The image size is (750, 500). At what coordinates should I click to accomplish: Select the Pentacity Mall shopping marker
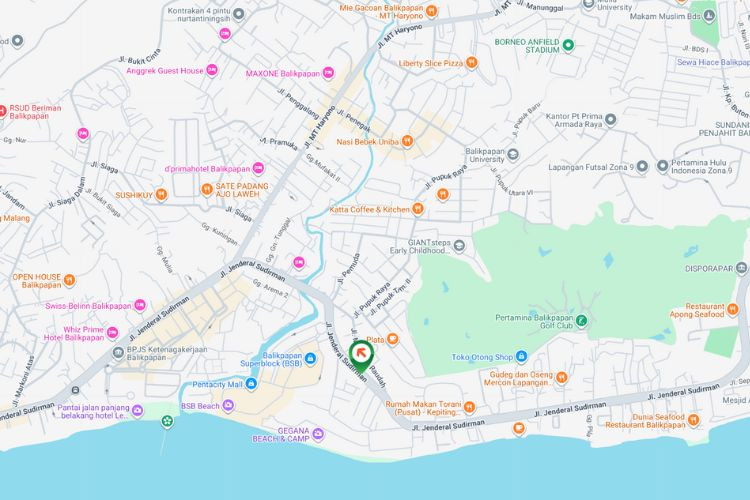tap(251, 383)
